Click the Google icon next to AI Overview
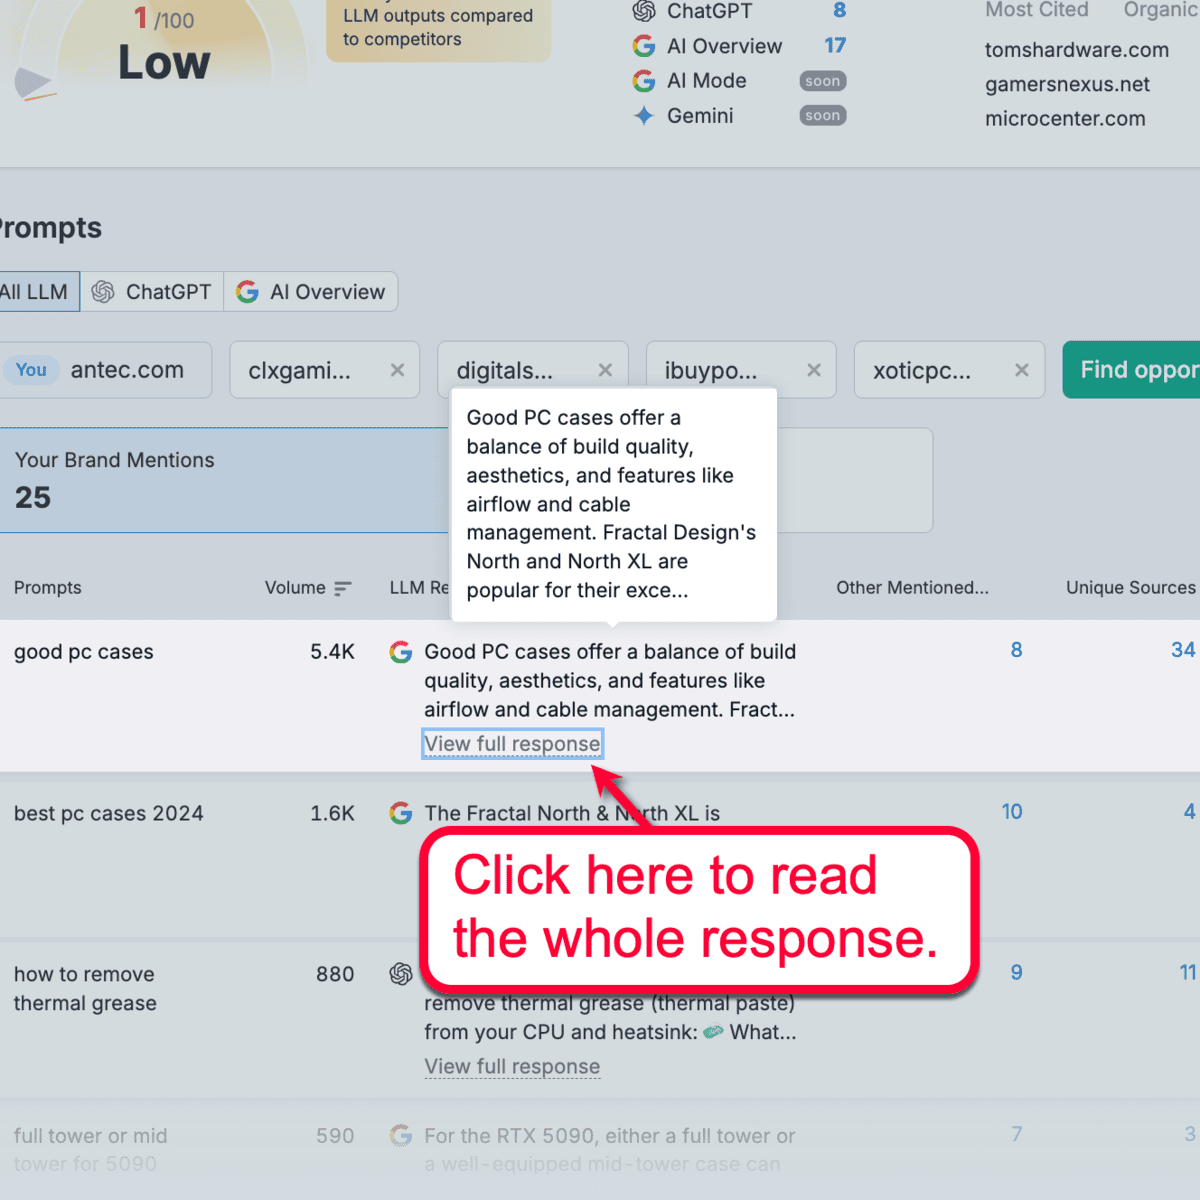The image size is (1200, 1200). click(x=644, y=46)
